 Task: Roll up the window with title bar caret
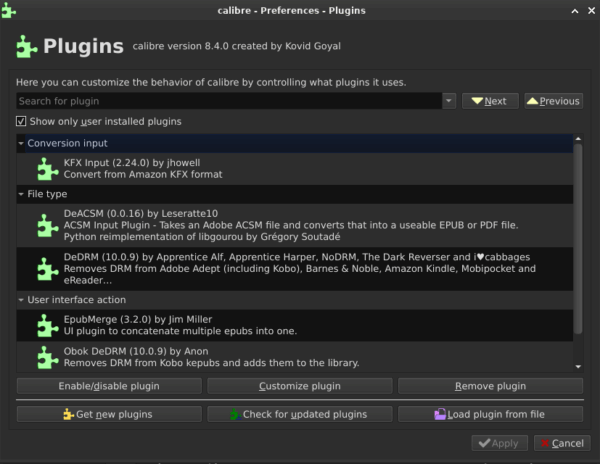[575, 11]
